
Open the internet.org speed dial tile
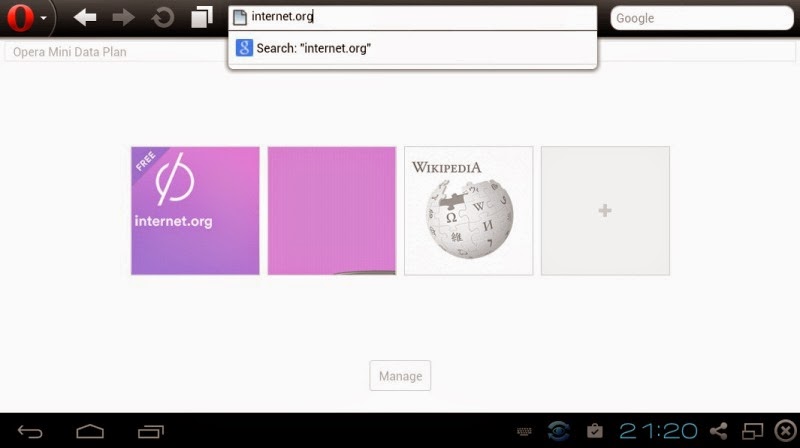pos(195,211)
